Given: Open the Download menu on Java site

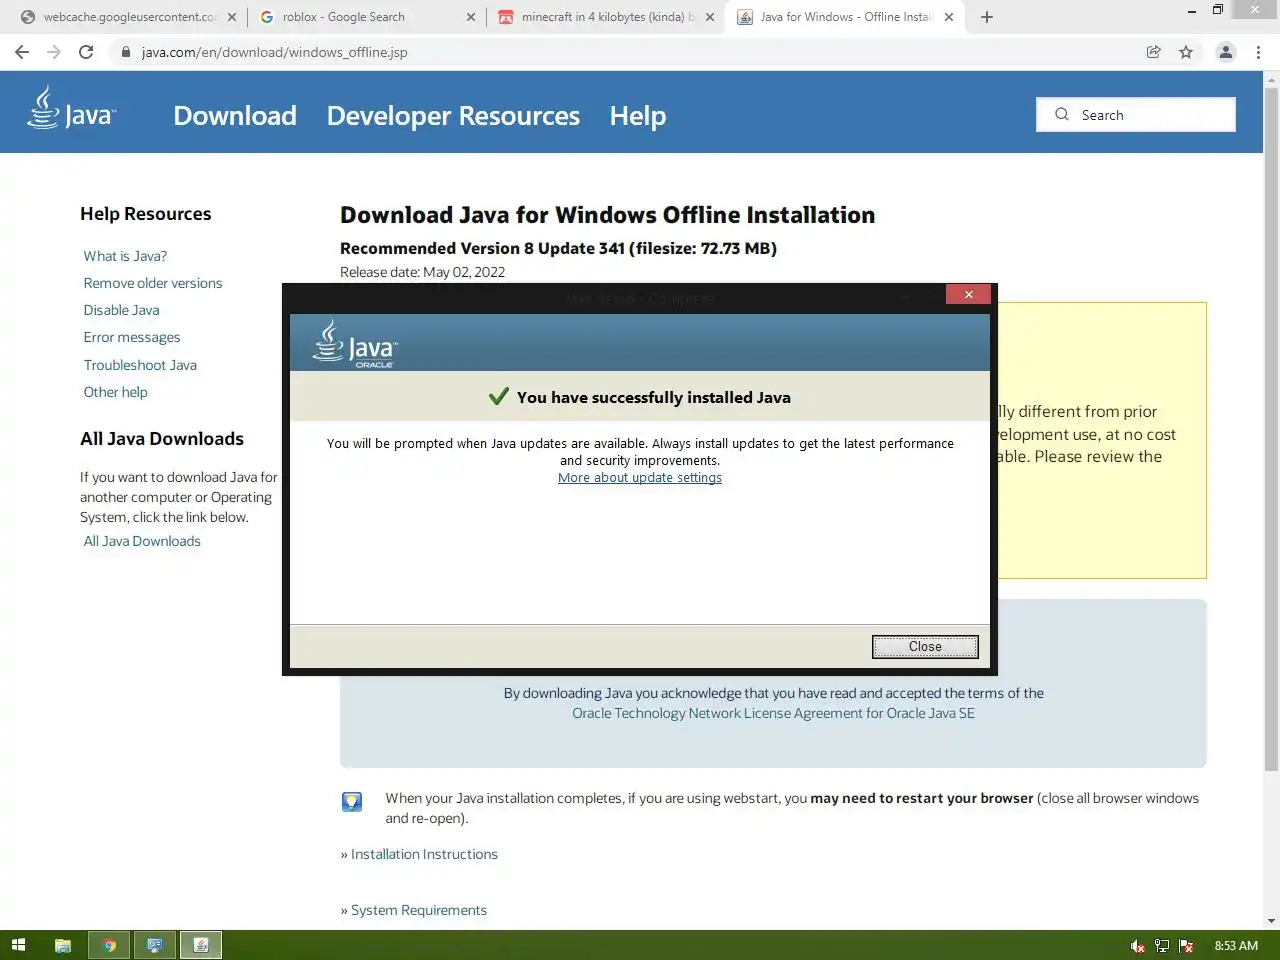Looking at the screenshot, I should coord(235,116).
